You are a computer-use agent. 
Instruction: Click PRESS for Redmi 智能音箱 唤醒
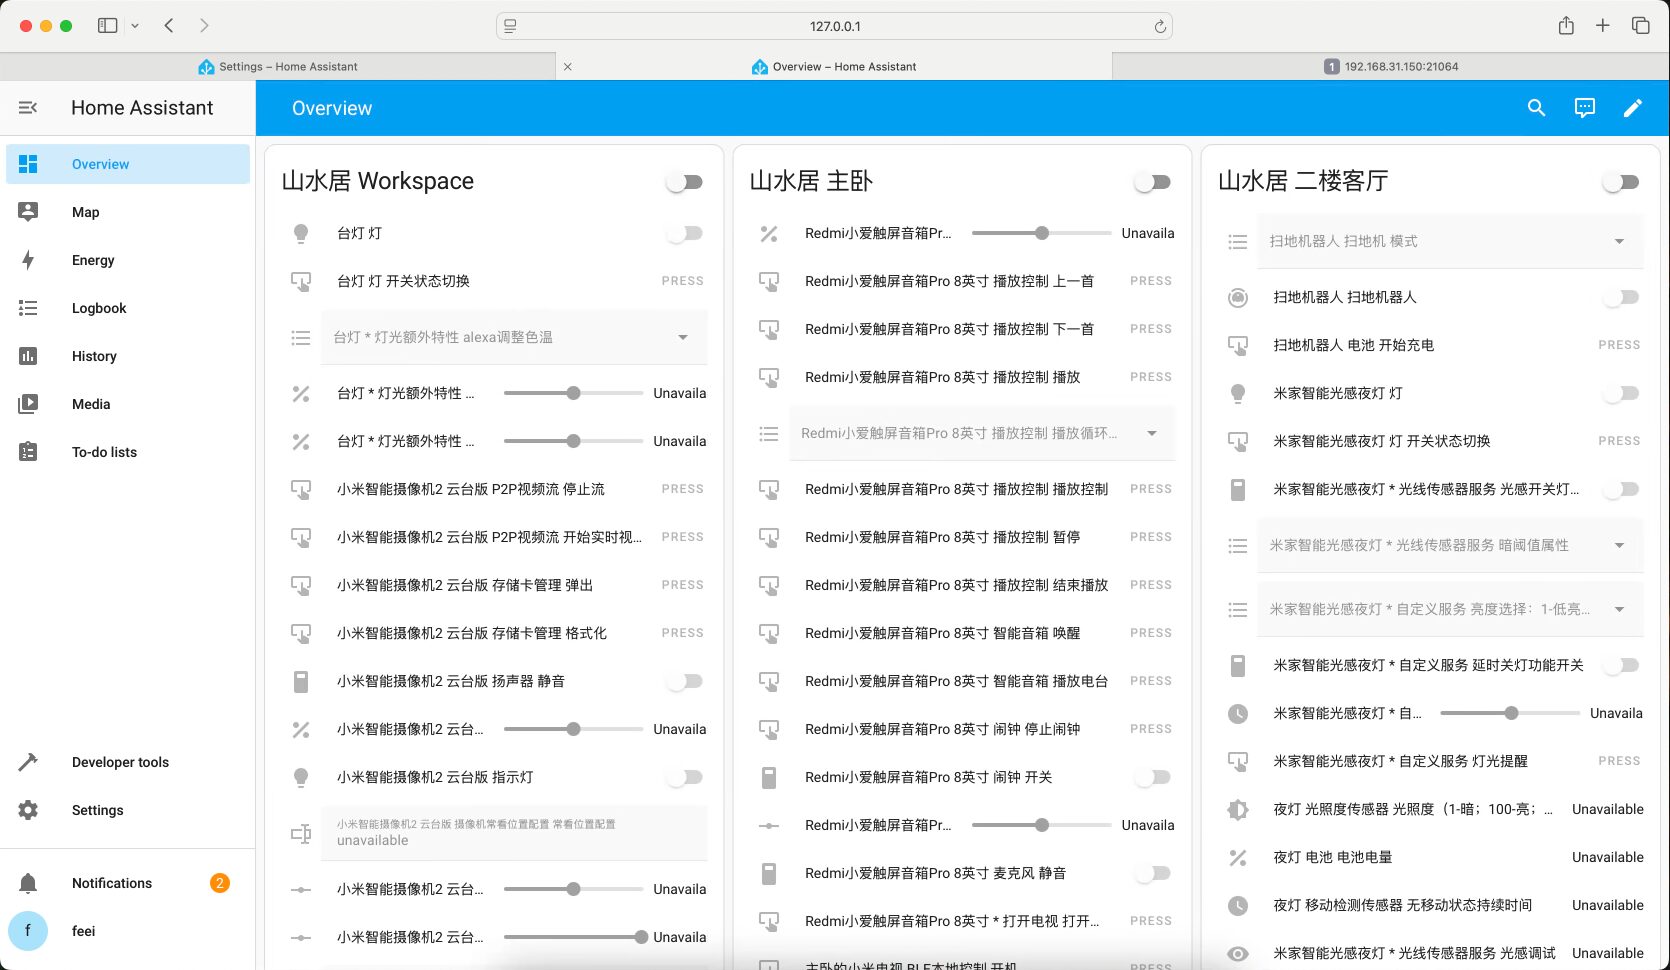[1151, 633]
